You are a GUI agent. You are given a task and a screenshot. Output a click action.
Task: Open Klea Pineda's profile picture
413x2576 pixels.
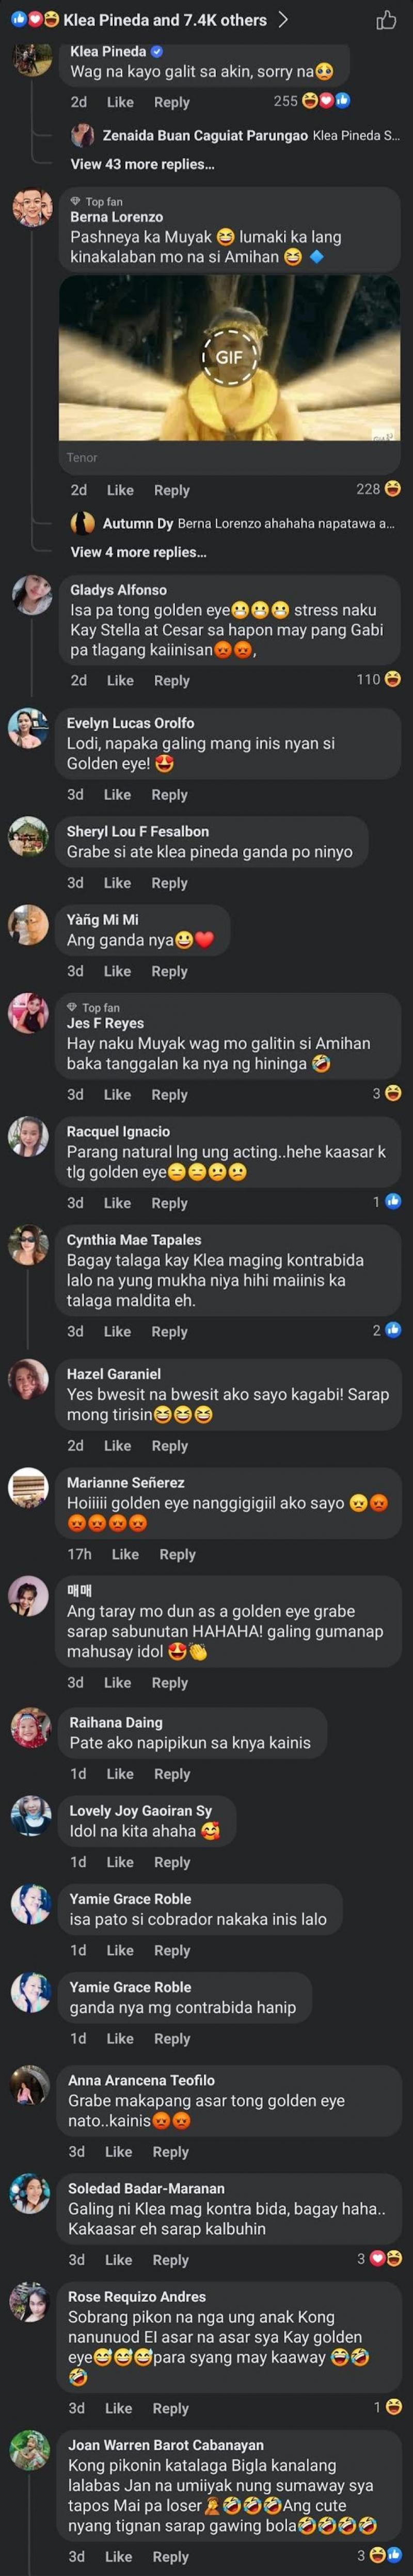coord(32,58)
